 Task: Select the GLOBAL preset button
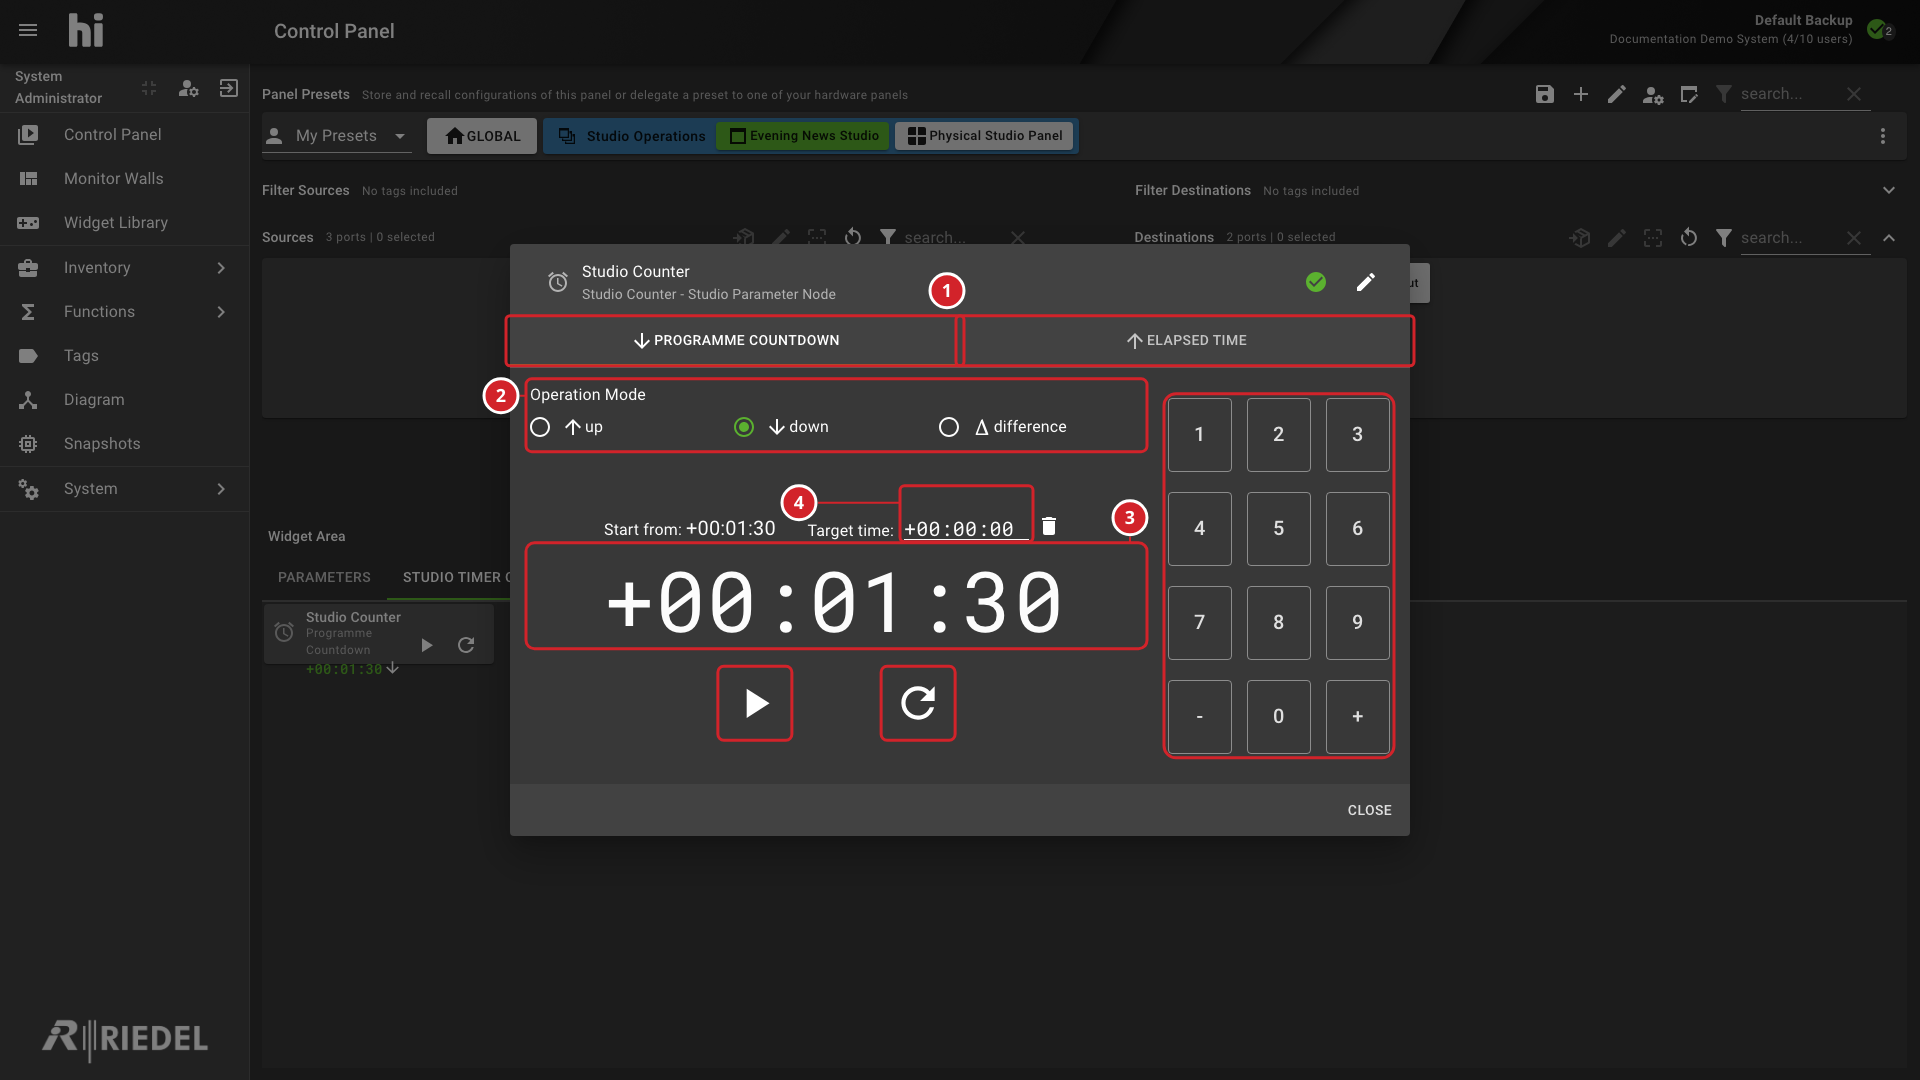482,136
